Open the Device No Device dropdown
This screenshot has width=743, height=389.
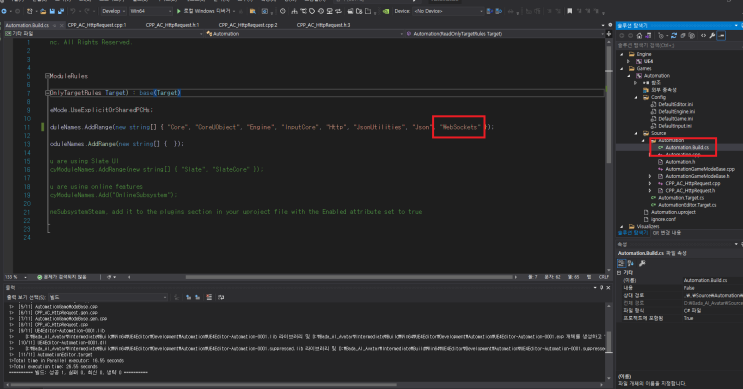[x=448, y=11]
